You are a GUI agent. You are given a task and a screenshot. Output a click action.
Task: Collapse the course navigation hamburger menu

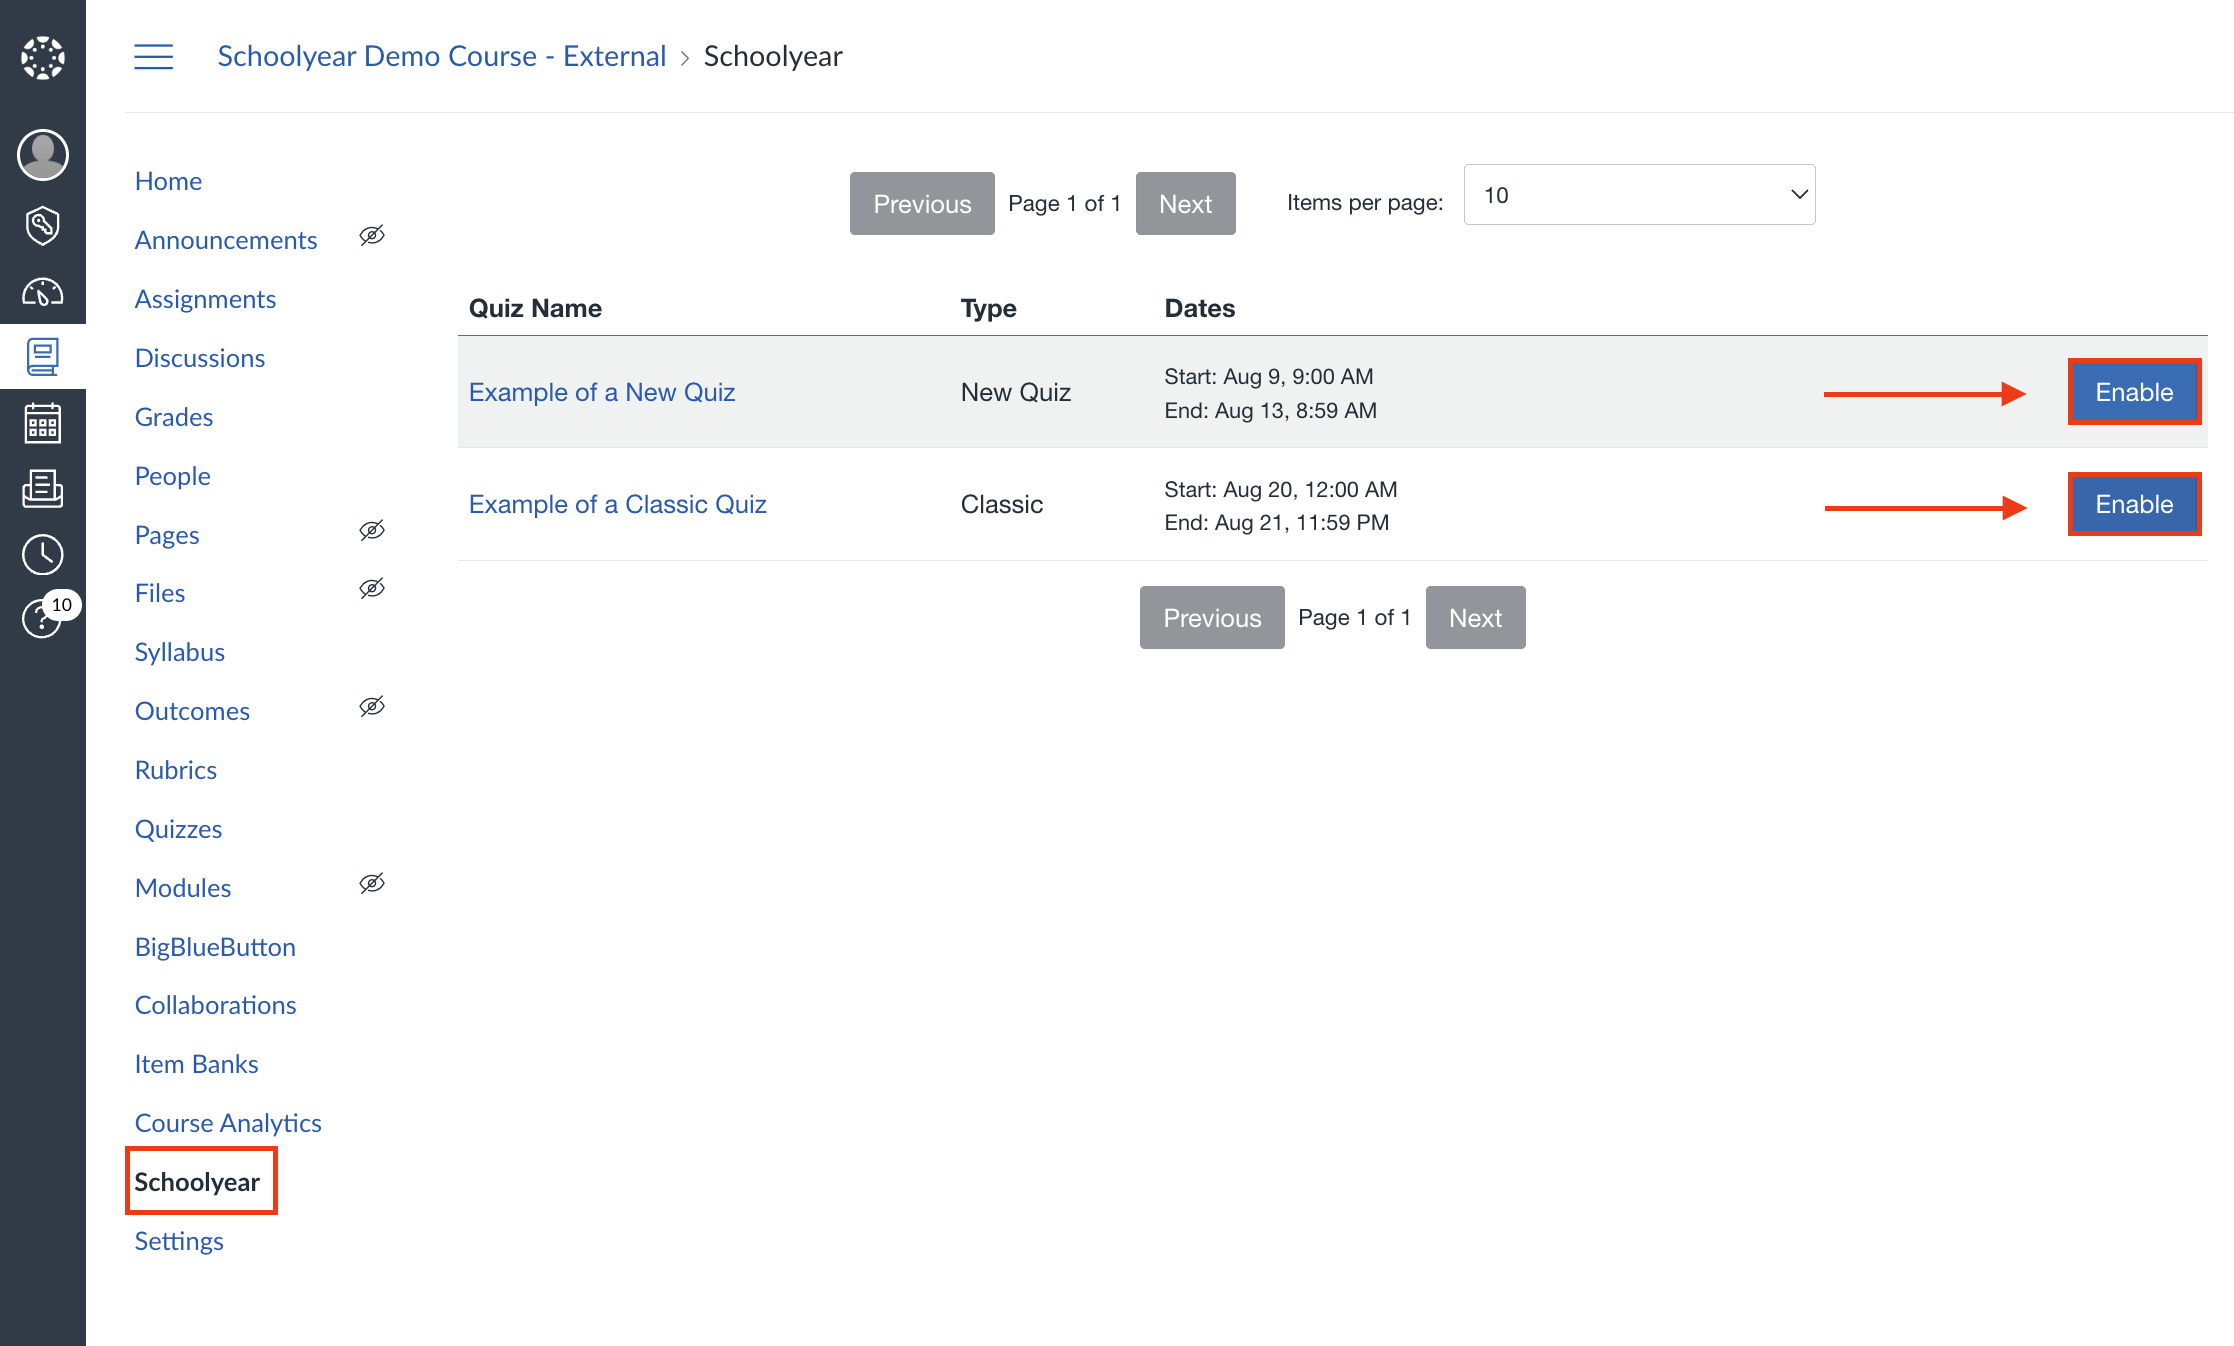(154, 56)
